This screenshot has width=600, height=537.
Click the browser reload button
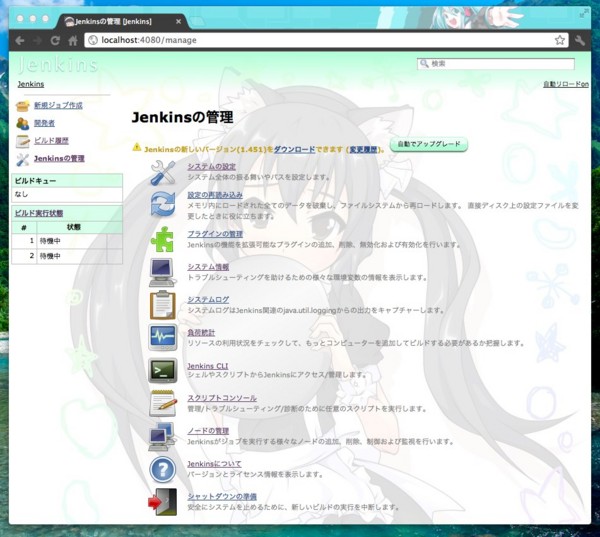point(55,41)
